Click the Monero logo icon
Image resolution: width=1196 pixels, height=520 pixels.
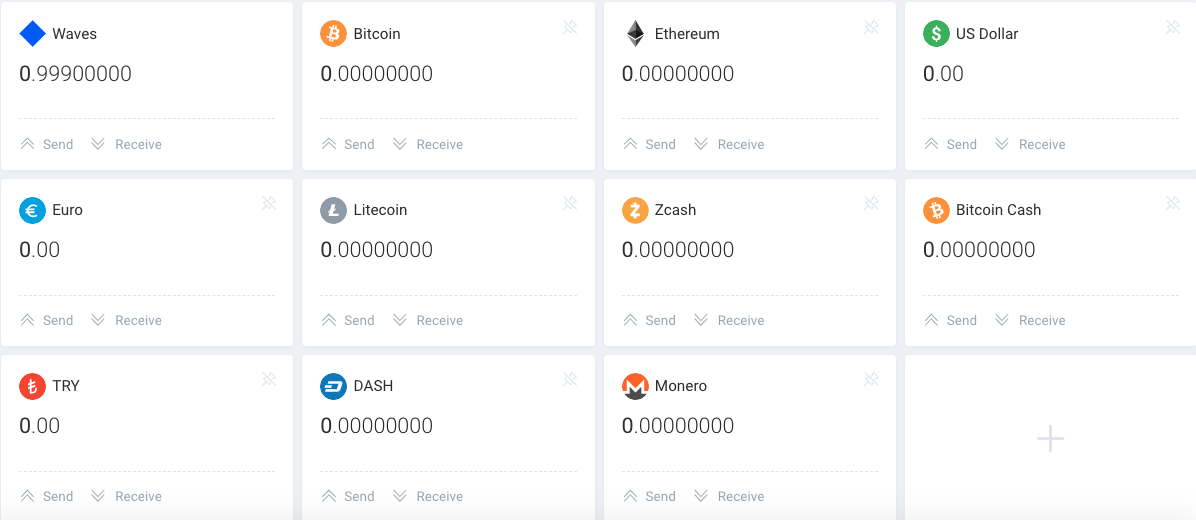tap(635, 386)
